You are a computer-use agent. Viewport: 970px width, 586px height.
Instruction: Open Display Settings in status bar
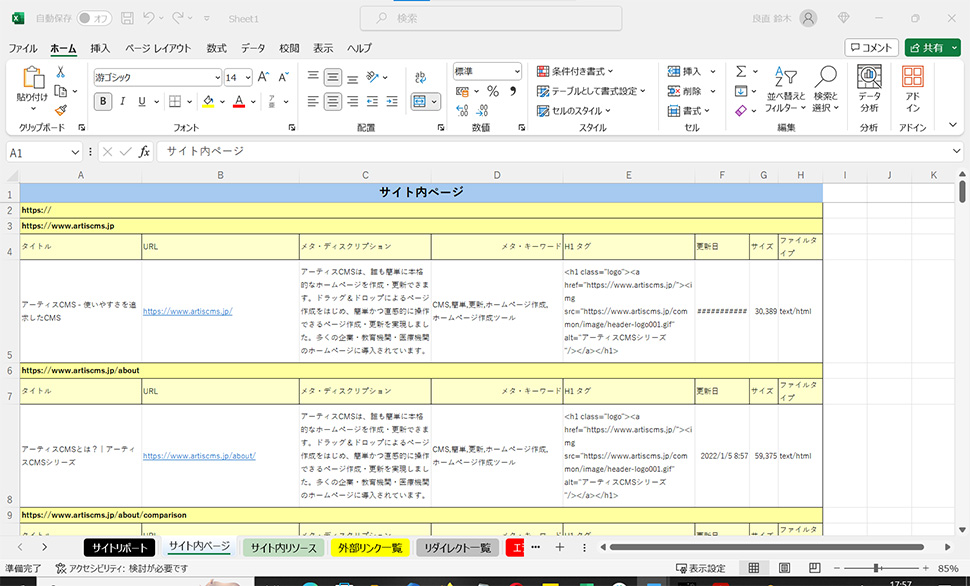[701, 568]
